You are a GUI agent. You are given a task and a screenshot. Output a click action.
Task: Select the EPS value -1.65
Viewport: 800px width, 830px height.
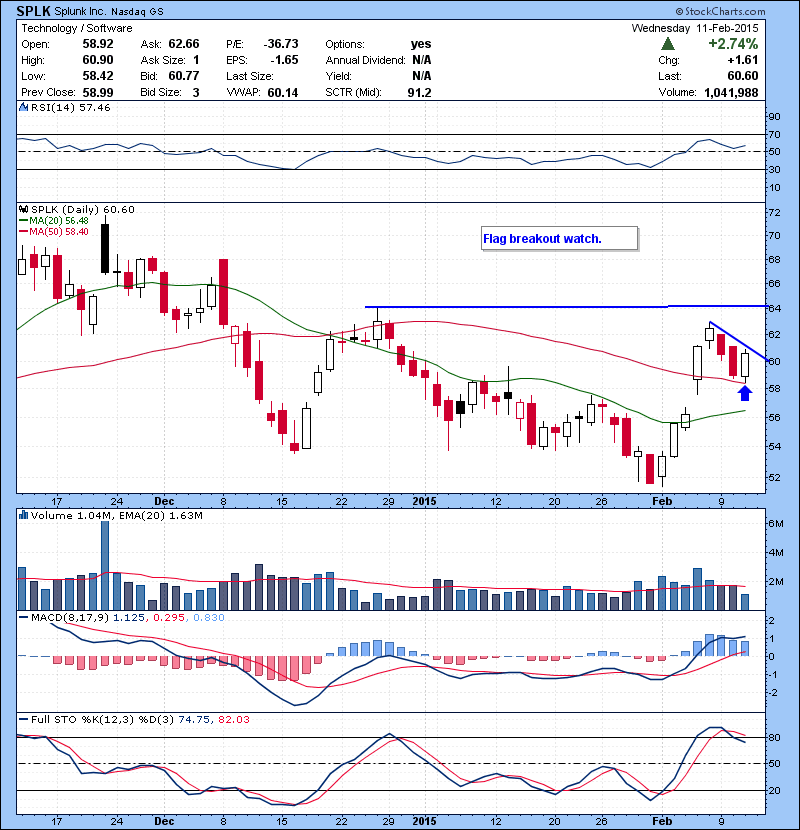click(284, 60)
